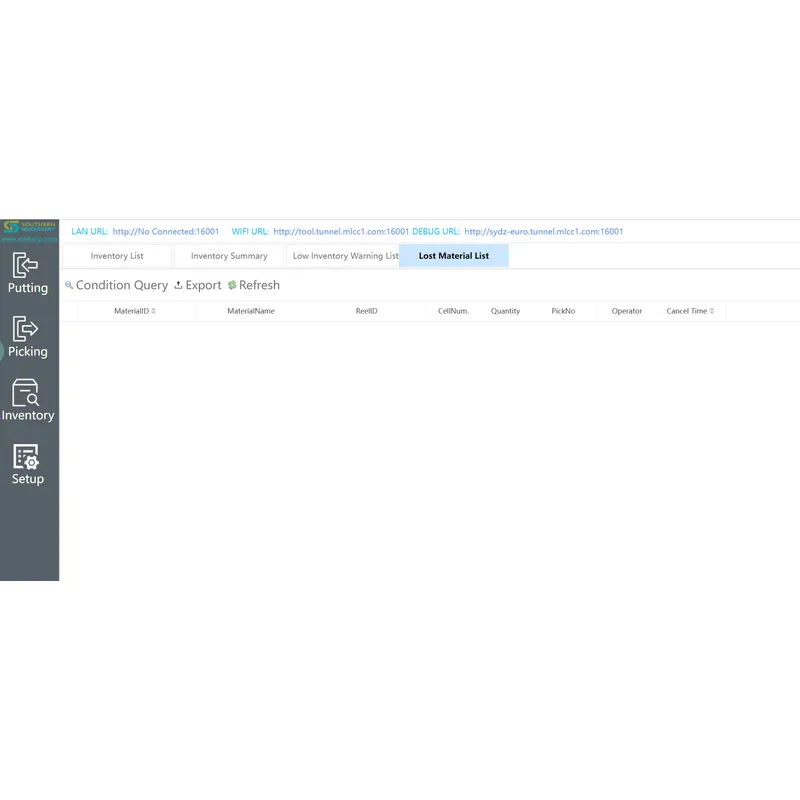Select the Lost Material List tab
The width and height of the screenshot is (800, 800).
click(x=454, y=256)
